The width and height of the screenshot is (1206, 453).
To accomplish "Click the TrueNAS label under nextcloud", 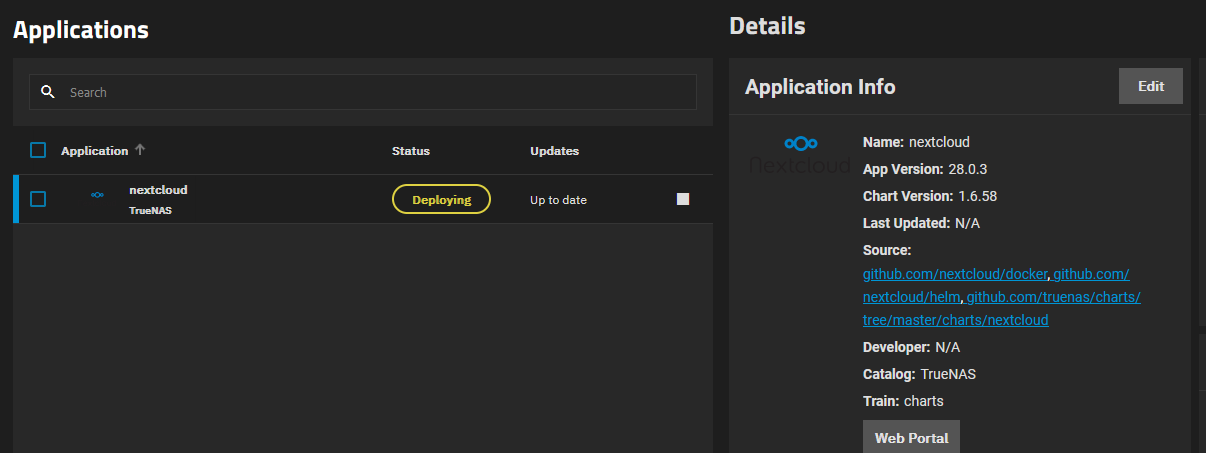I will click(x=151, y=211).
